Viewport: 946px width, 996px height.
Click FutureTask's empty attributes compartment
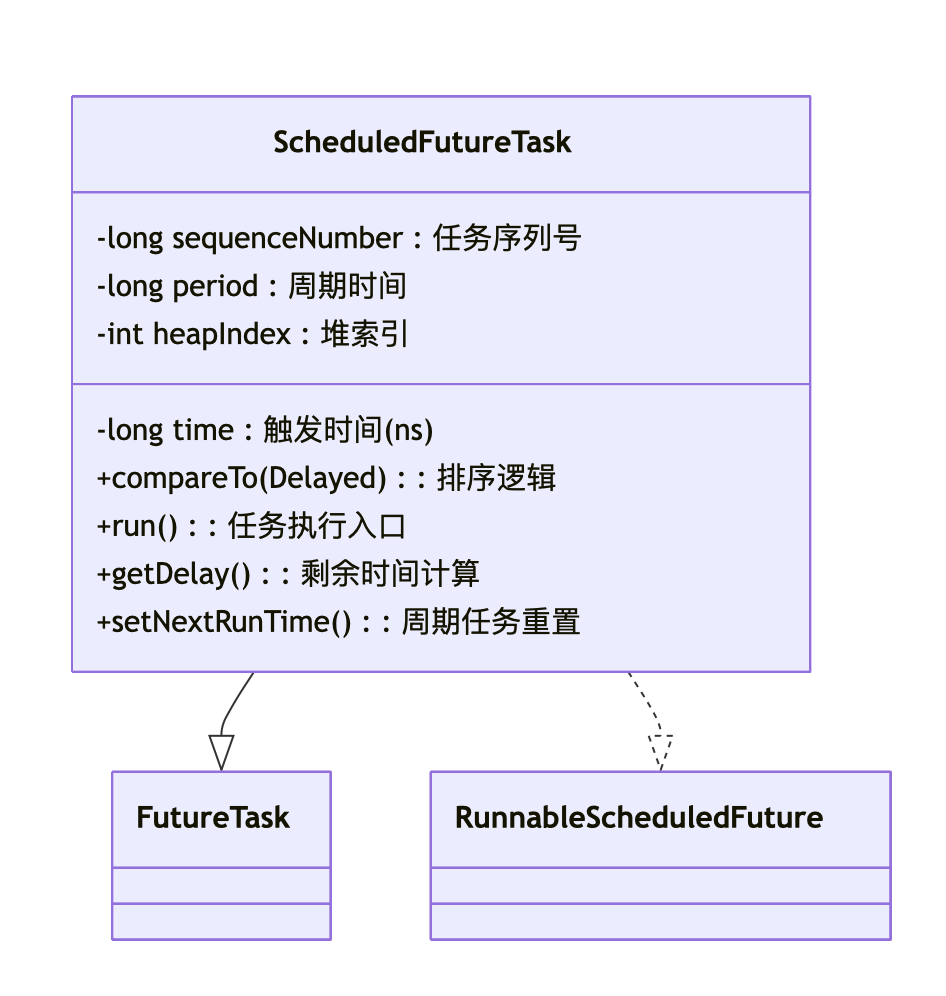(x=221, y=885)
